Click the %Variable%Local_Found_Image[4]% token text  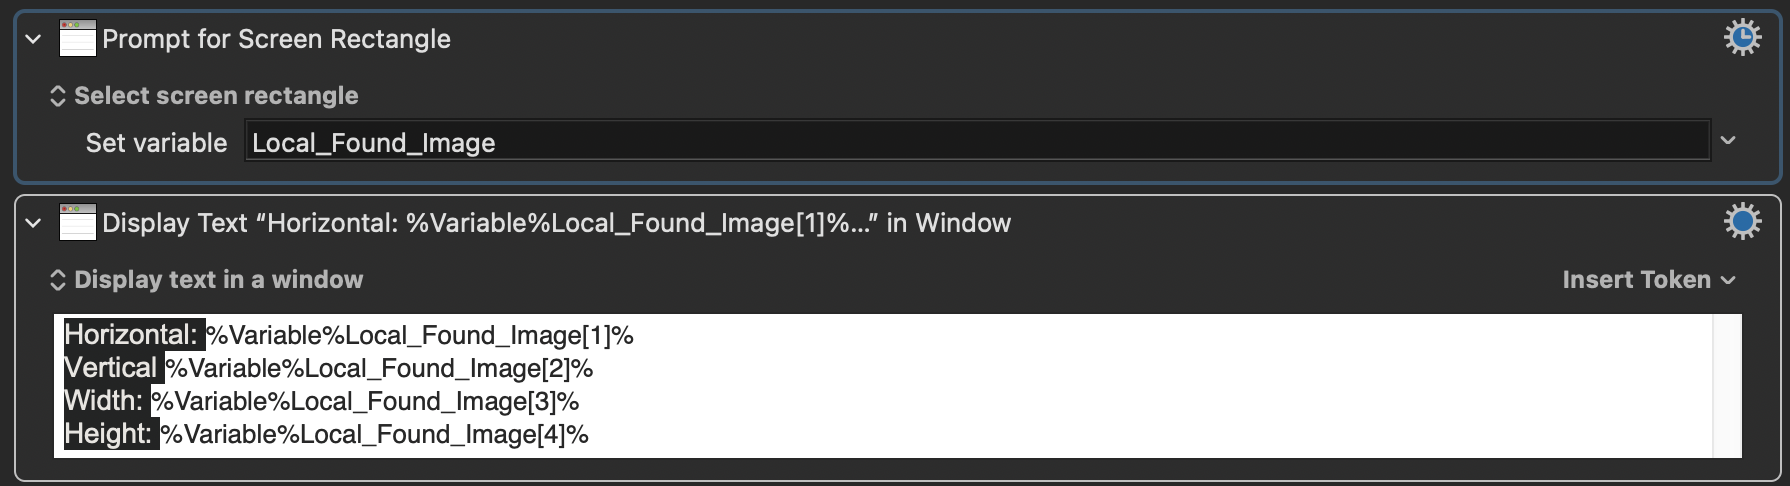tap(375, 434)
